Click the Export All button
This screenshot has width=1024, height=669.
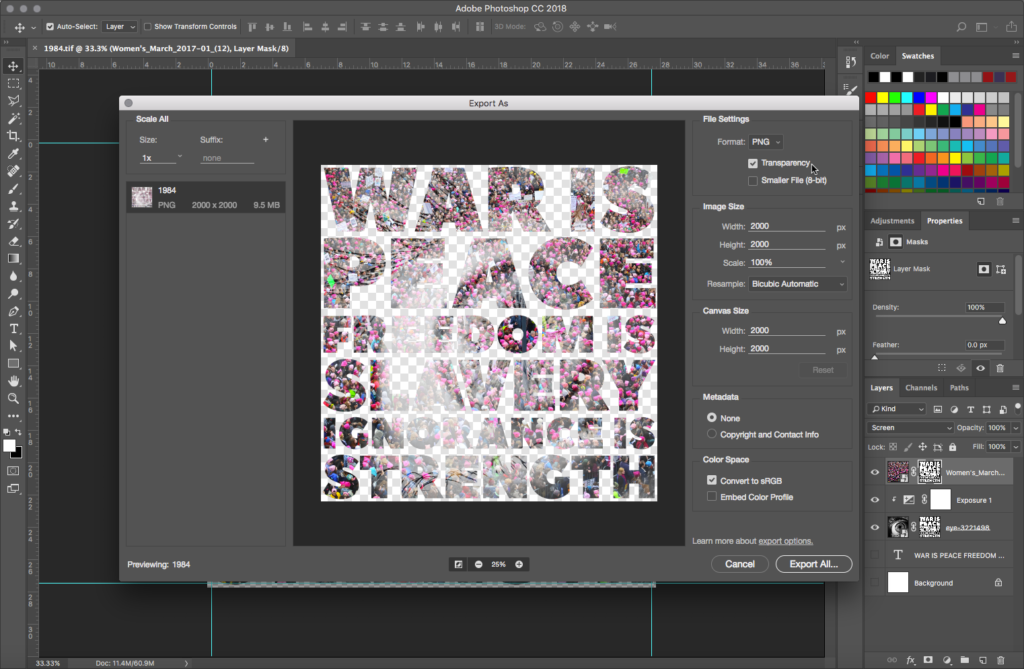click(x=813, y=564)
